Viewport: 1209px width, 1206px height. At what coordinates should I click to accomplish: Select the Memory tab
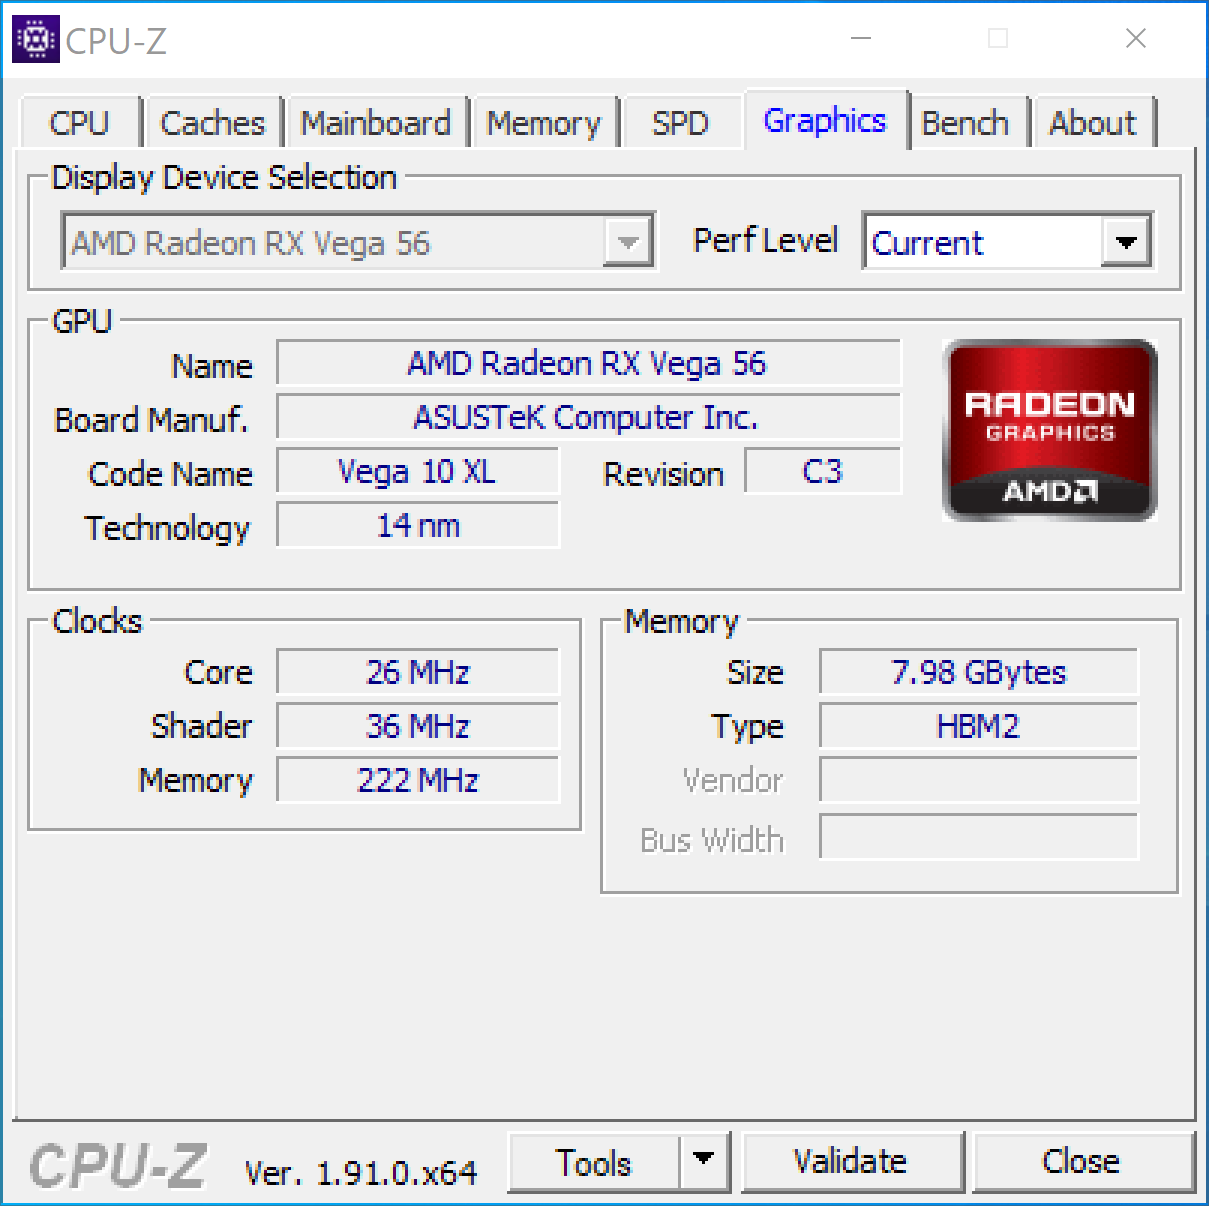click(544, 123)
